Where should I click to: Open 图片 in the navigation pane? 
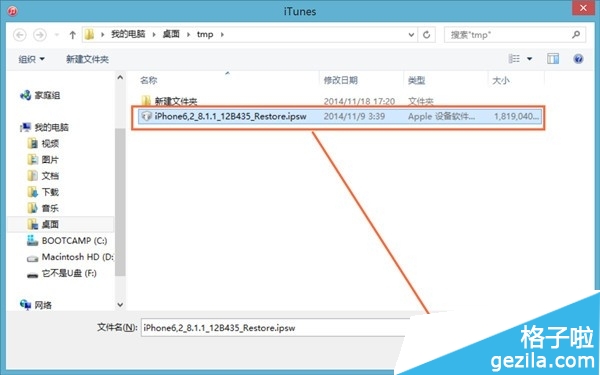pos(50,160)
